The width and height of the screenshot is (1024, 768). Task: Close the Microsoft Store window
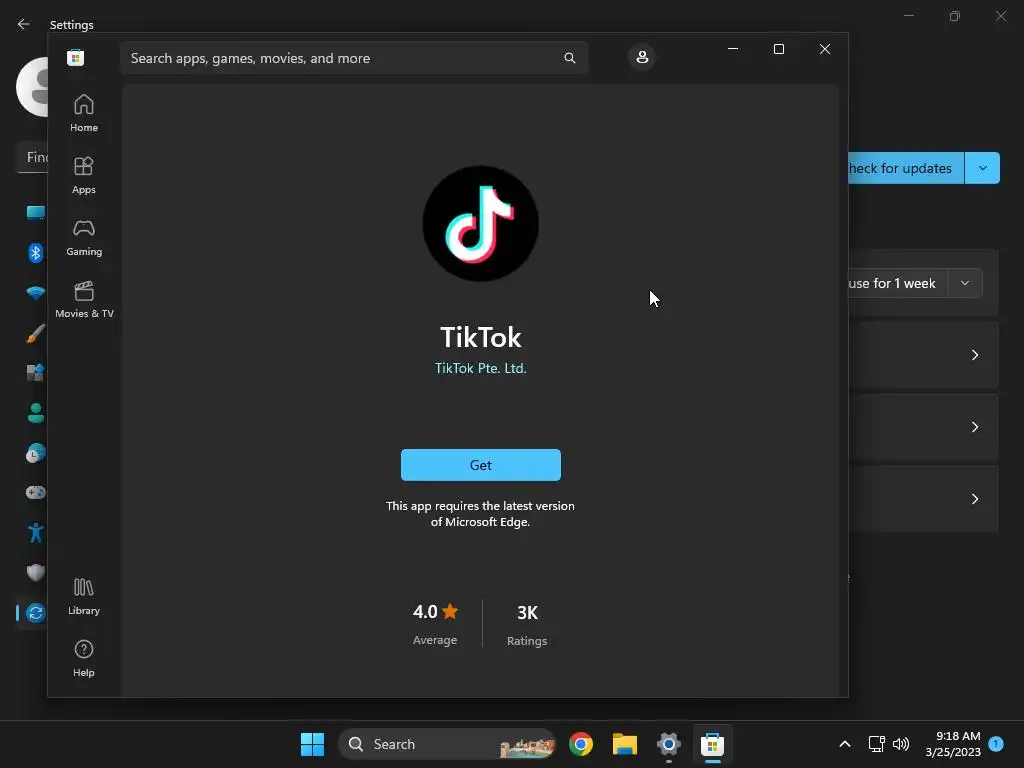(x=825, y=49)
